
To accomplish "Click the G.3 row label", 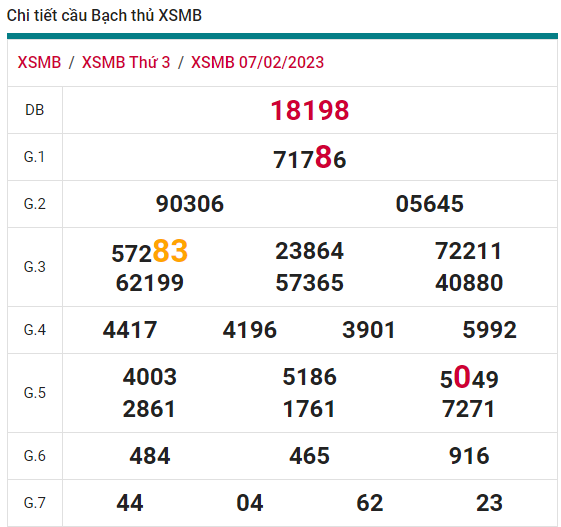I will coord(35,267).
